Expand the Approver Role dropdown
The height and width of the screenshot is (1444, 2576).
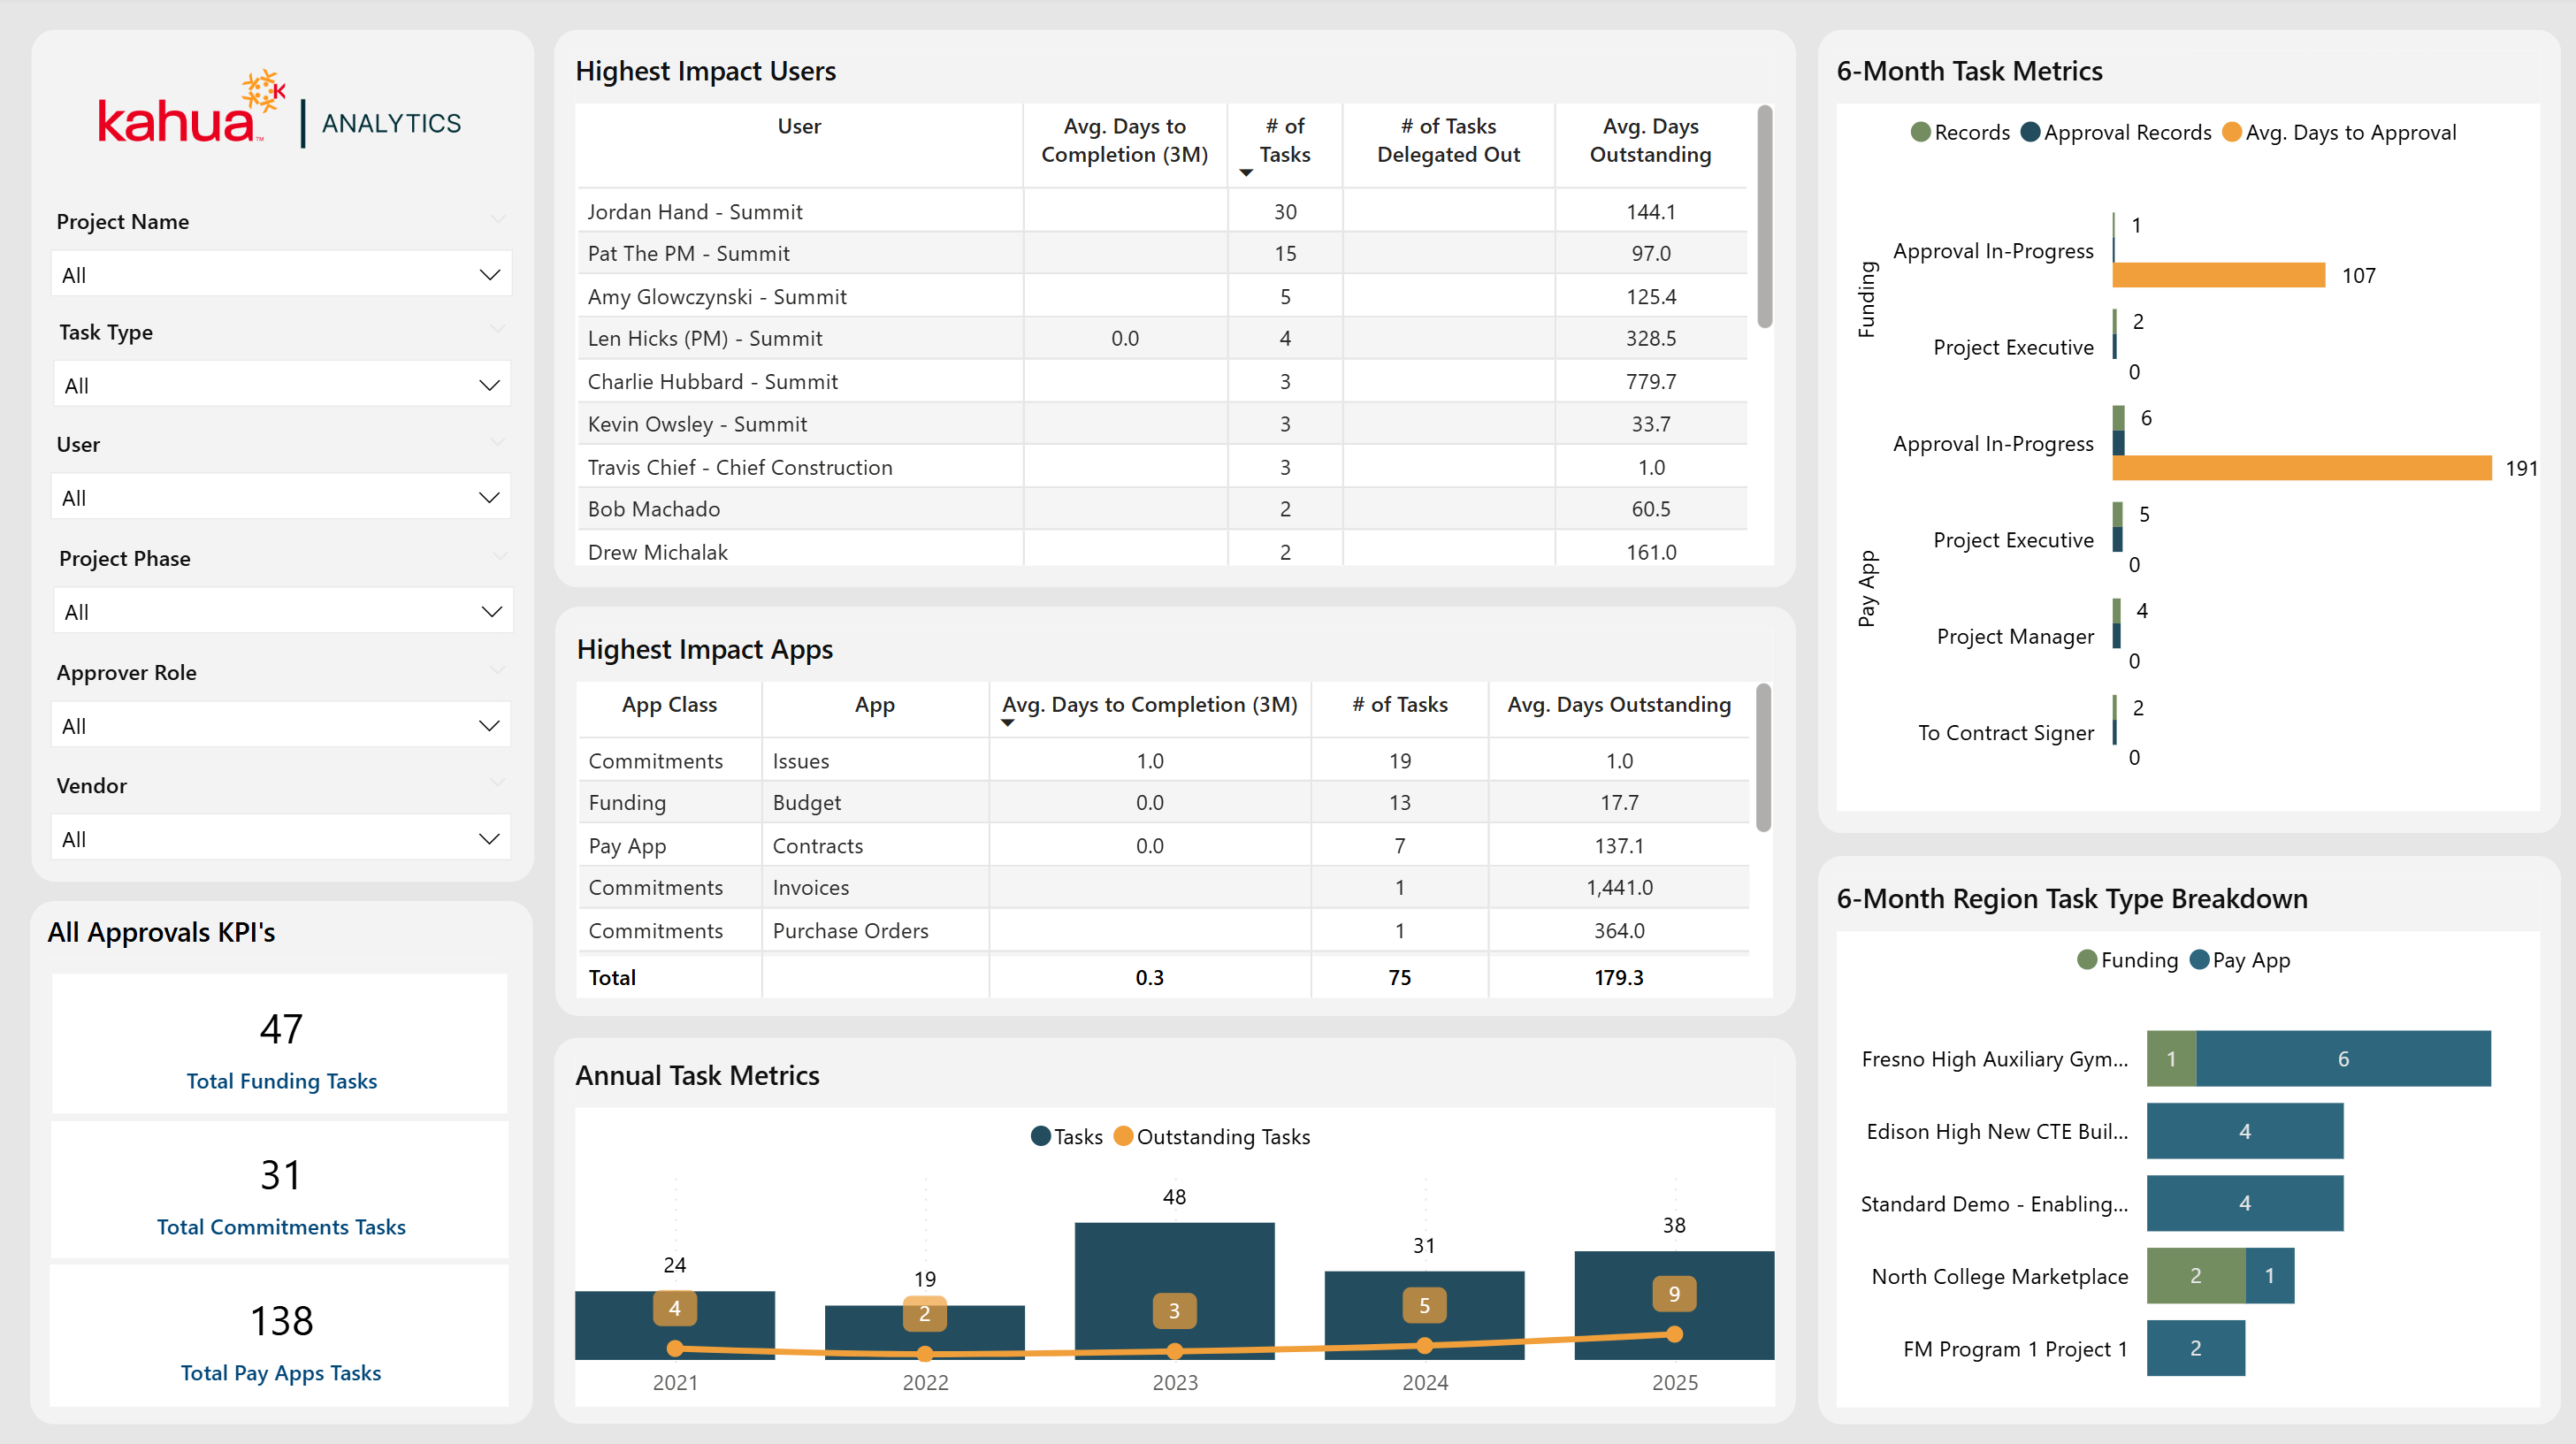(x=281, y=726)
